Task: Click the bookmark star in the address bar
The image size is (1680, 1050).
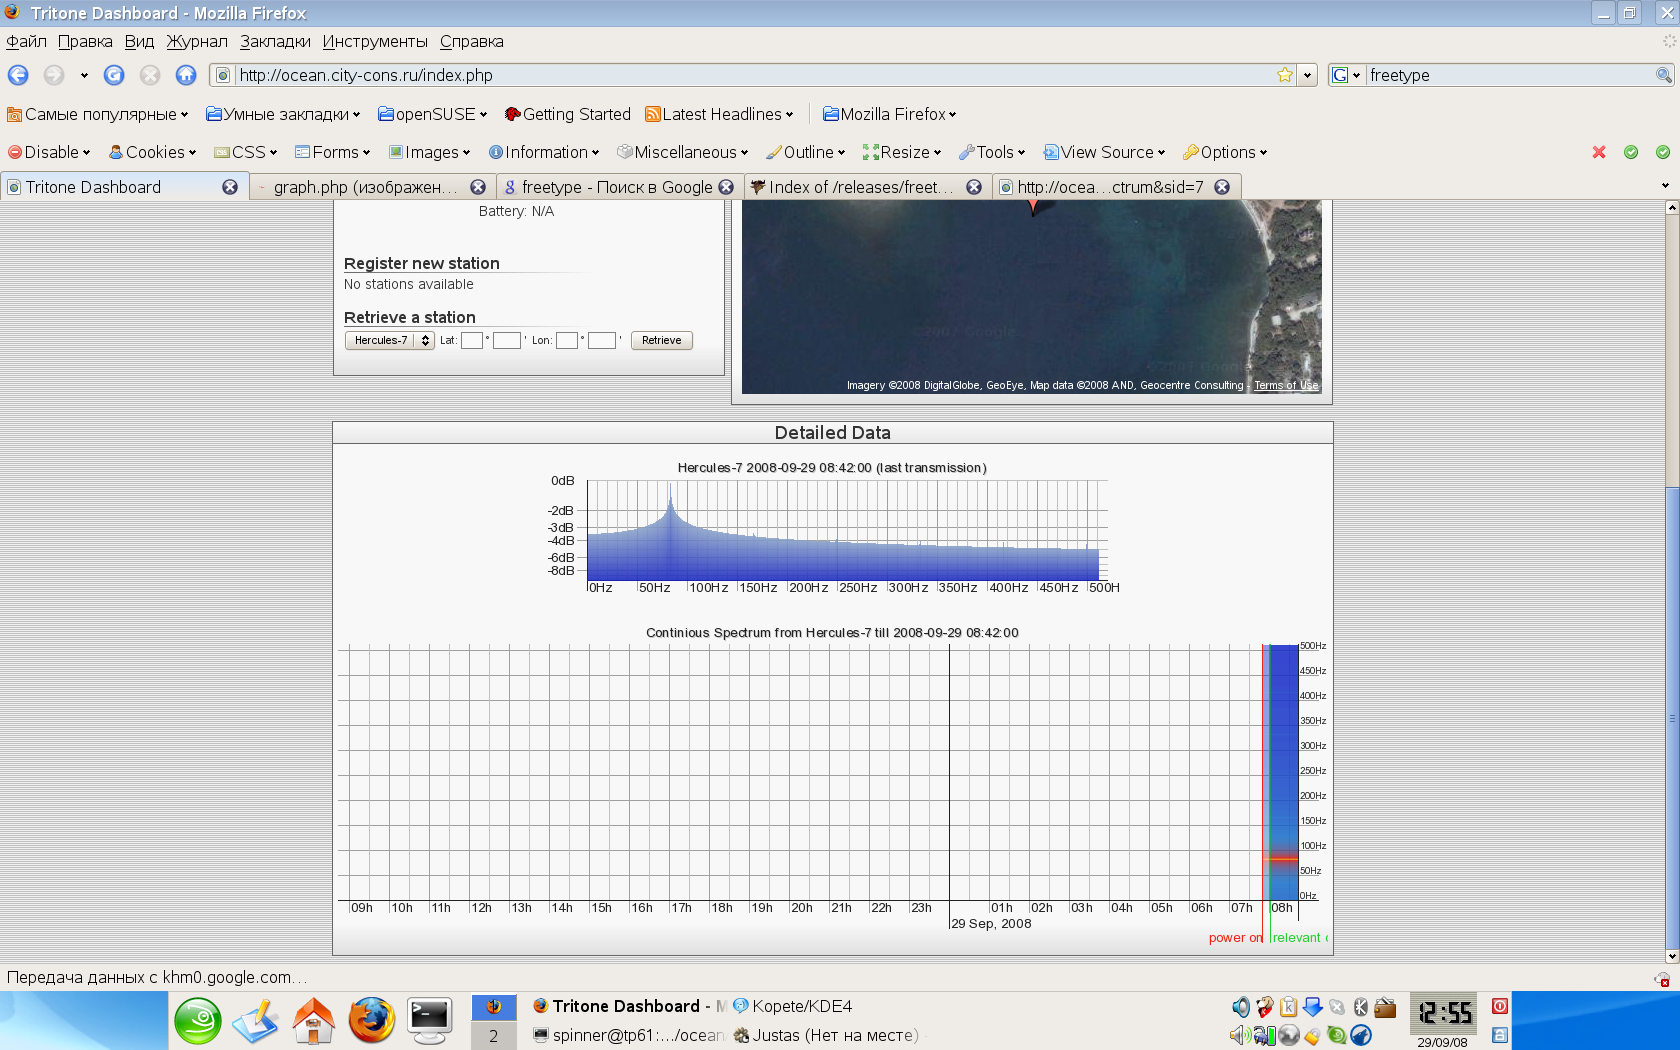Action: click(x=1285, y=75)
